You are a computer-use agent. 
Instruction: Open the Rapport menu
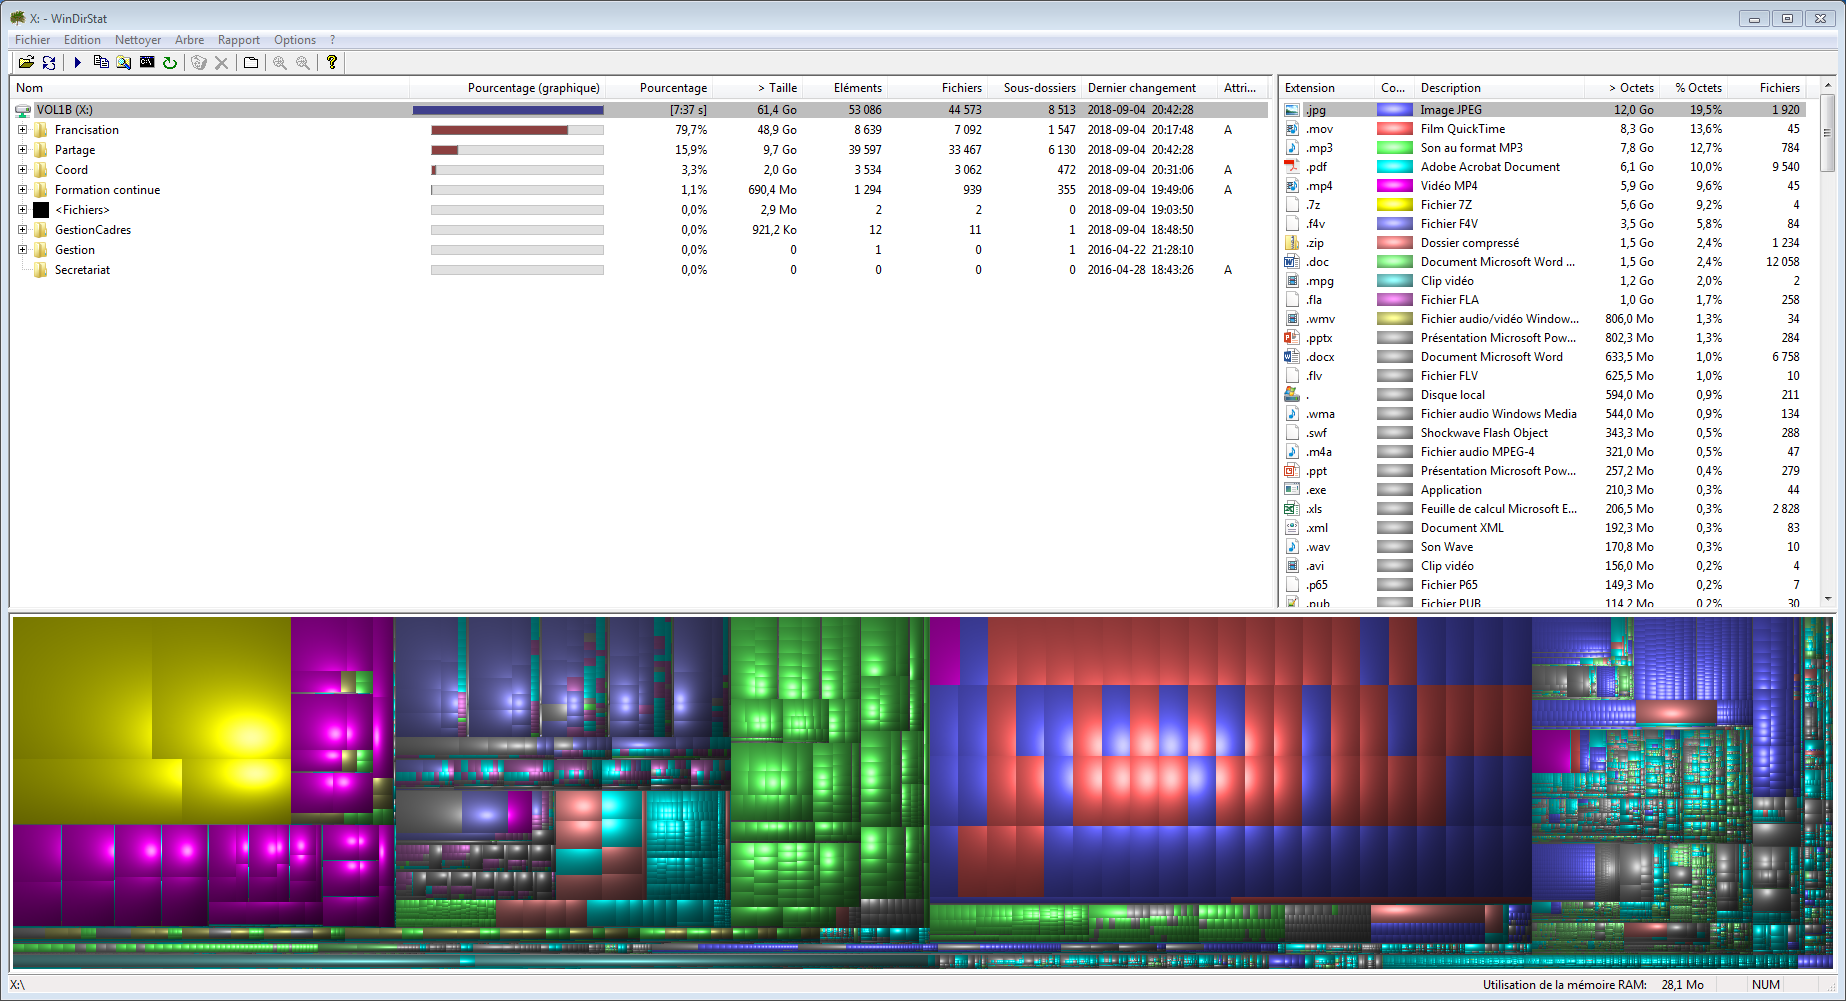[238, 40]
